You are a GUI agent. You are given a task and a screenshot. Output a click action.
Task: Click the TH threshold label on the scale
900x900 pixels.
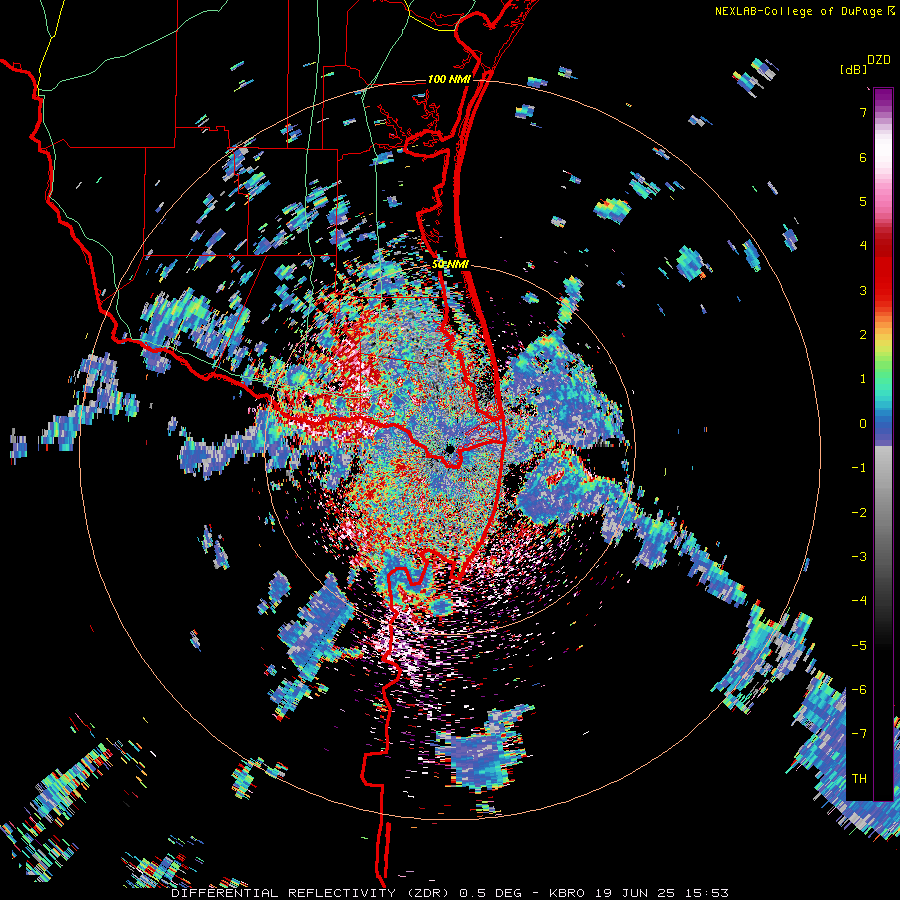click(859, 779)
